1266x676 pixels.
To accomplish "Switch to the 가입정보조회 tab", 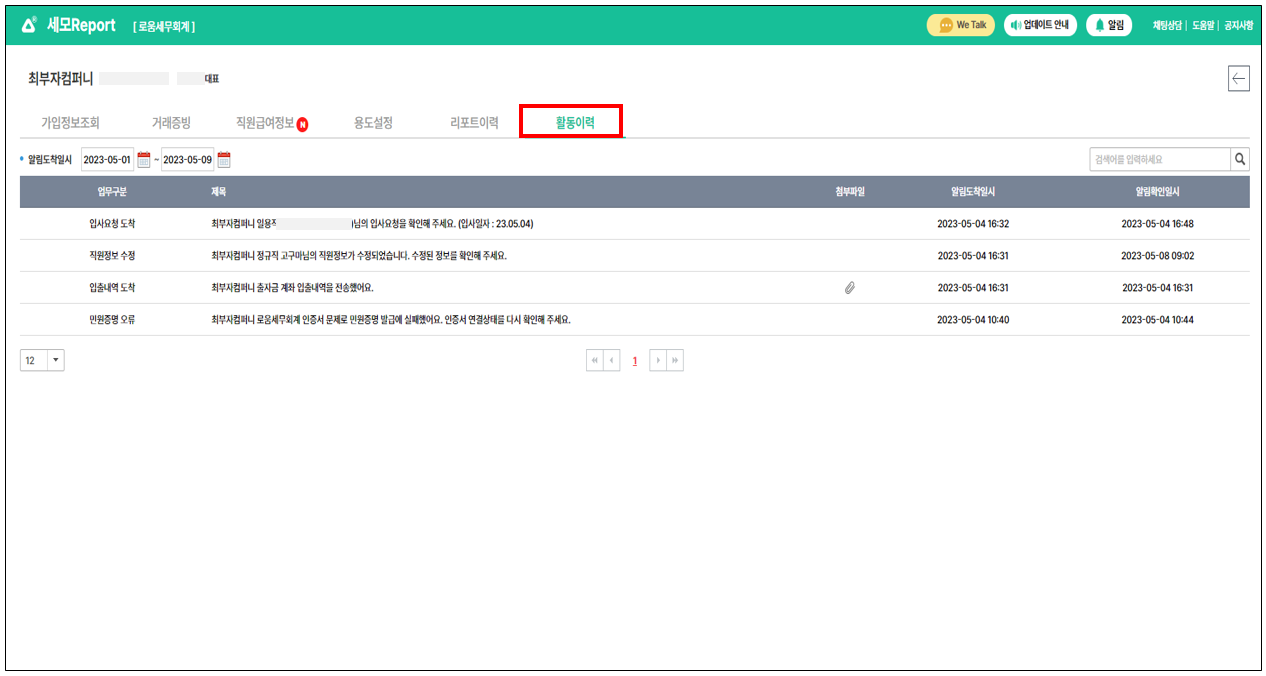I will coord(70,123).
